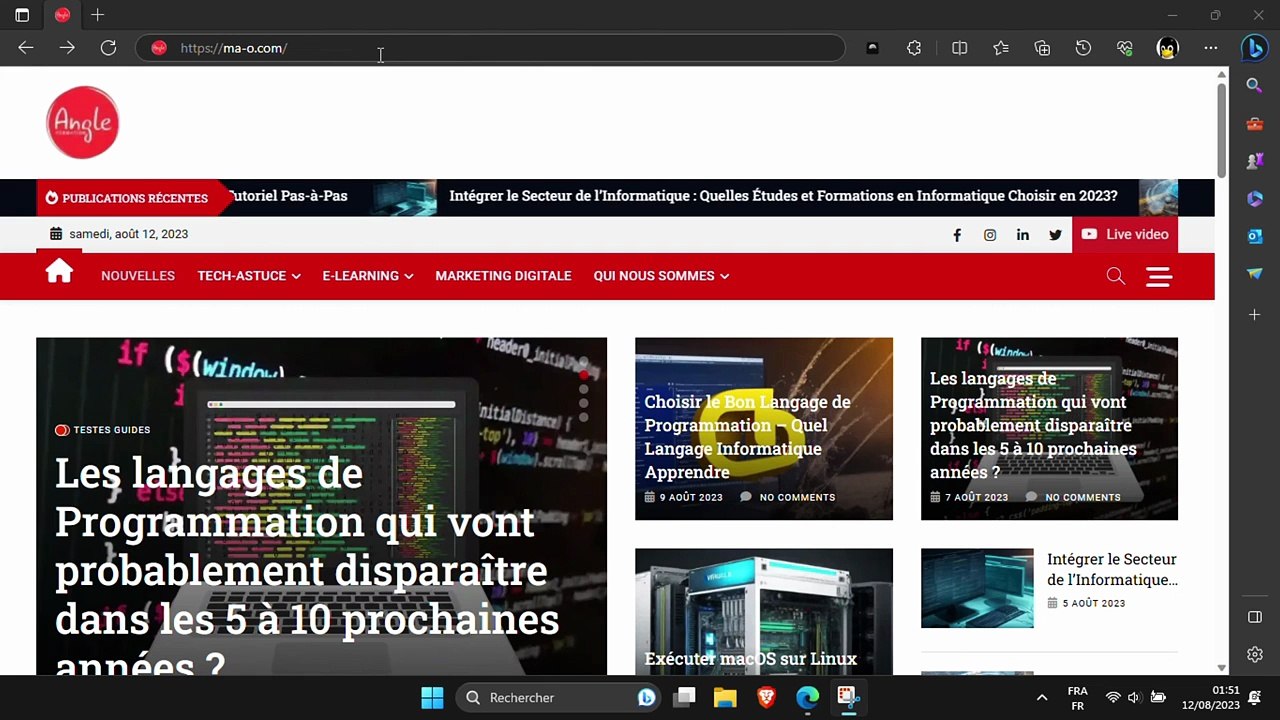
Task: Open browser History icon
Action: tap(1083, 48)
